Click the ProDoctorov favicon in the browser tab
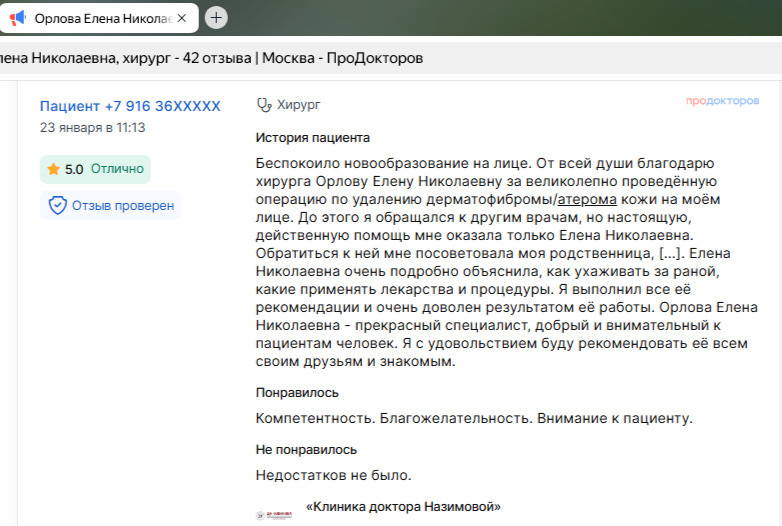This screenshot has width=782, height=526. click(17, 18)
